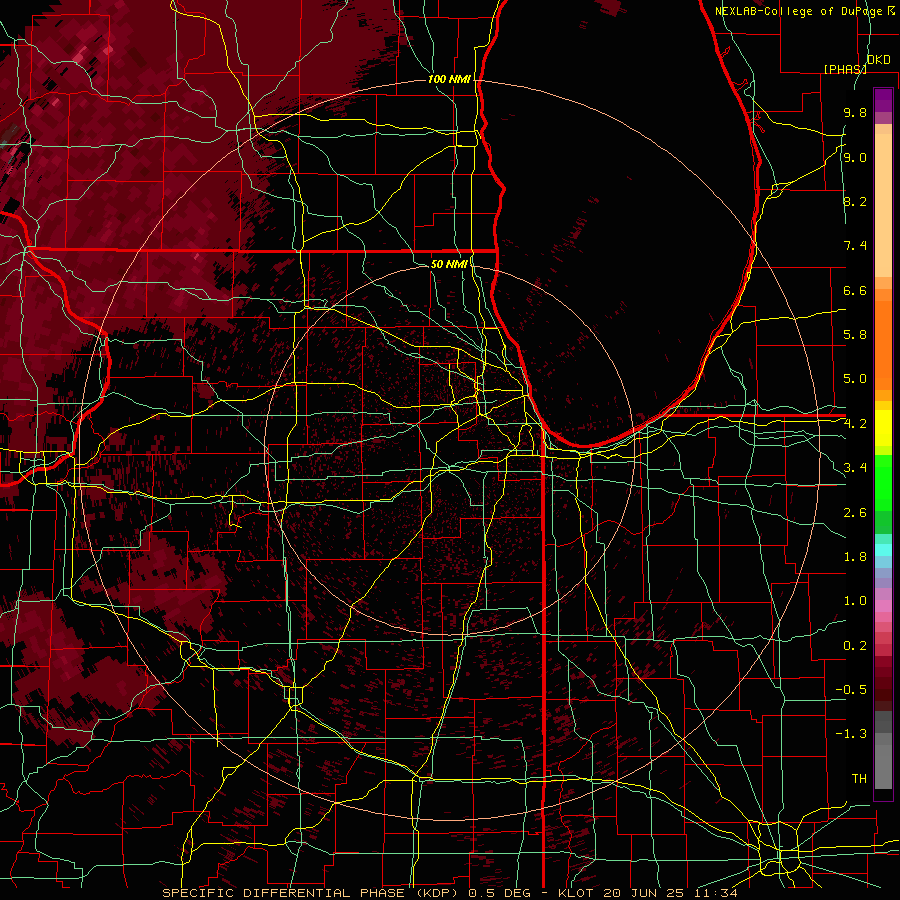Image resolution: width=900 pixels, height=900 pixels.
Task: Click the 6.6 scale value
Action: 855,290
